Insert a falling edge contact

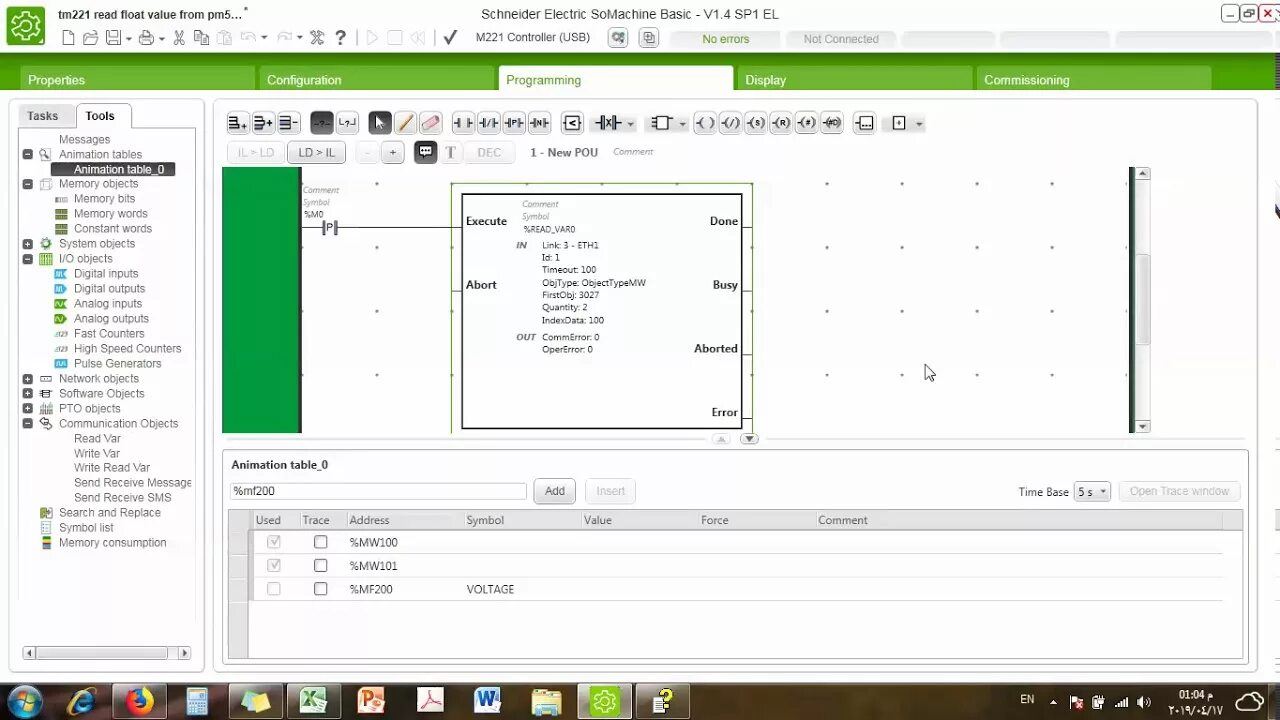coord(539,123)
